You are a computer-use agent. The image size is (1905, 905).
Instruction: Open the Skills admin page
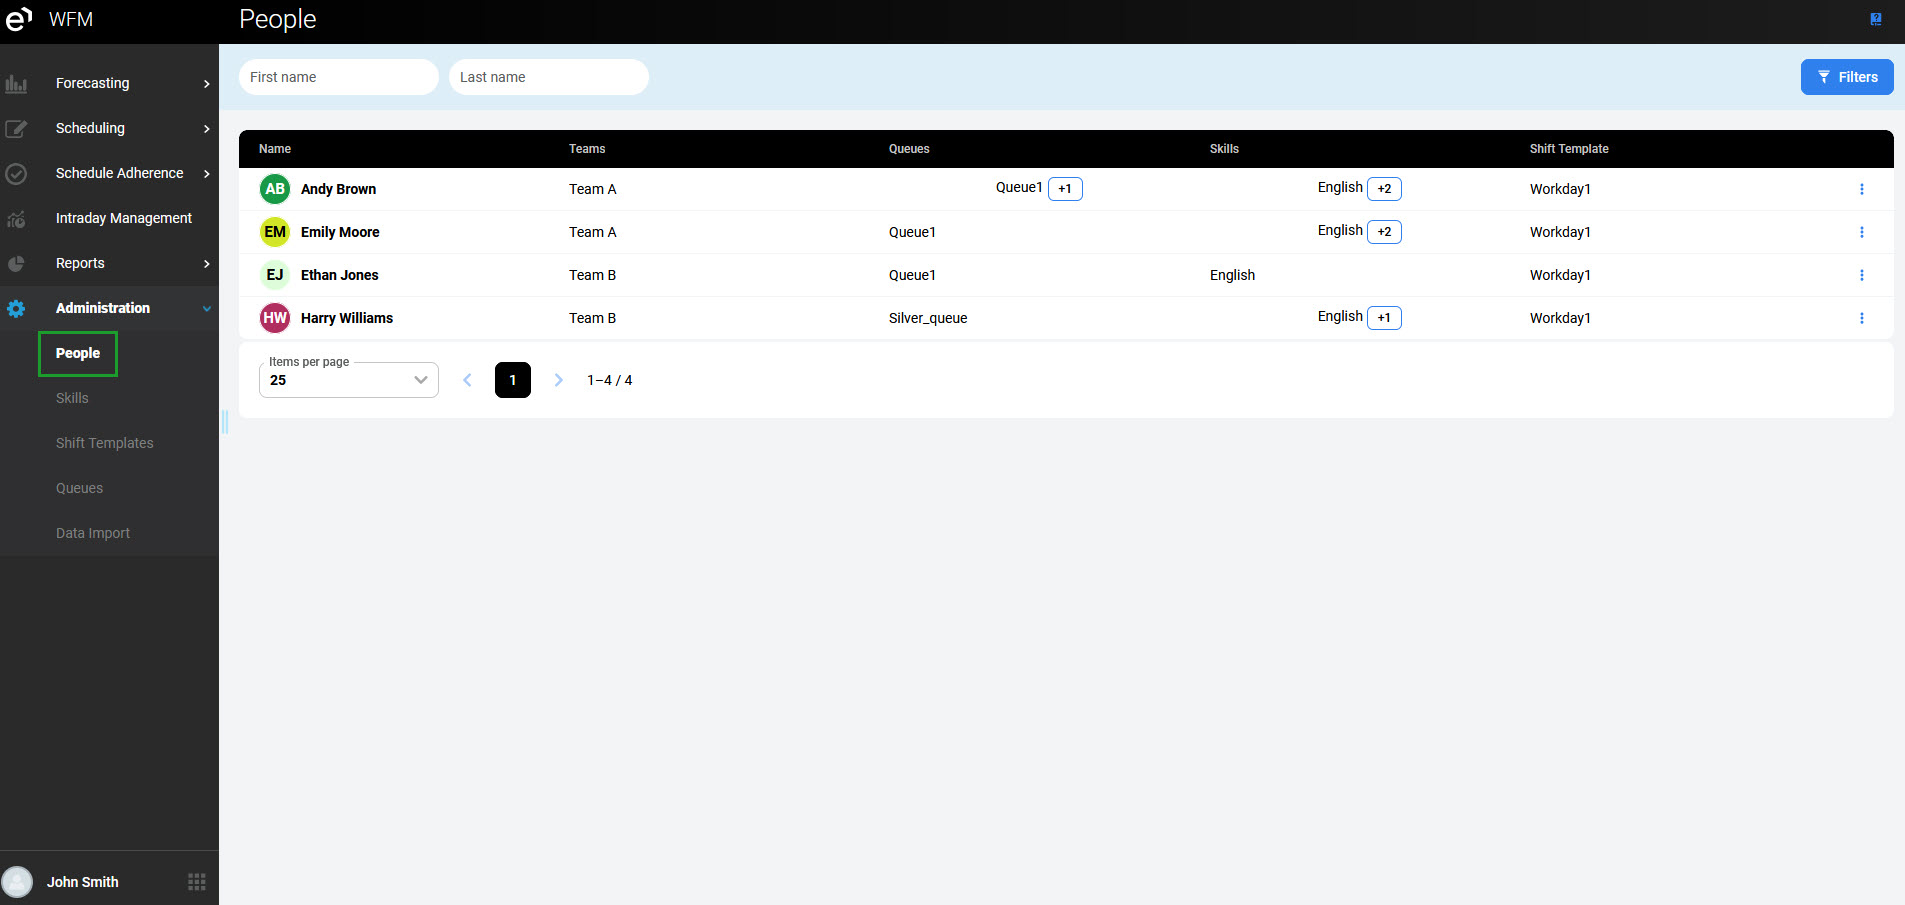(72, 398)
